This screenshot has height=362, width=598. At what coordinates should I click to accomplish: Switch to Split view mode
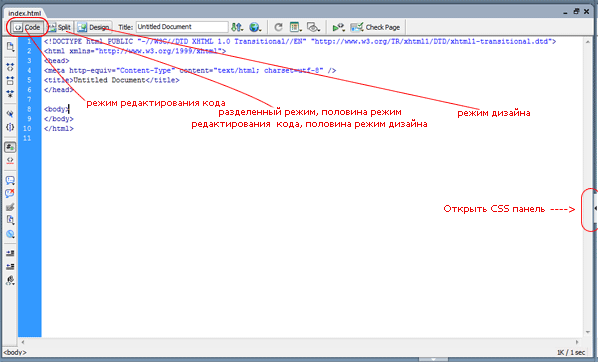[59, 27]
